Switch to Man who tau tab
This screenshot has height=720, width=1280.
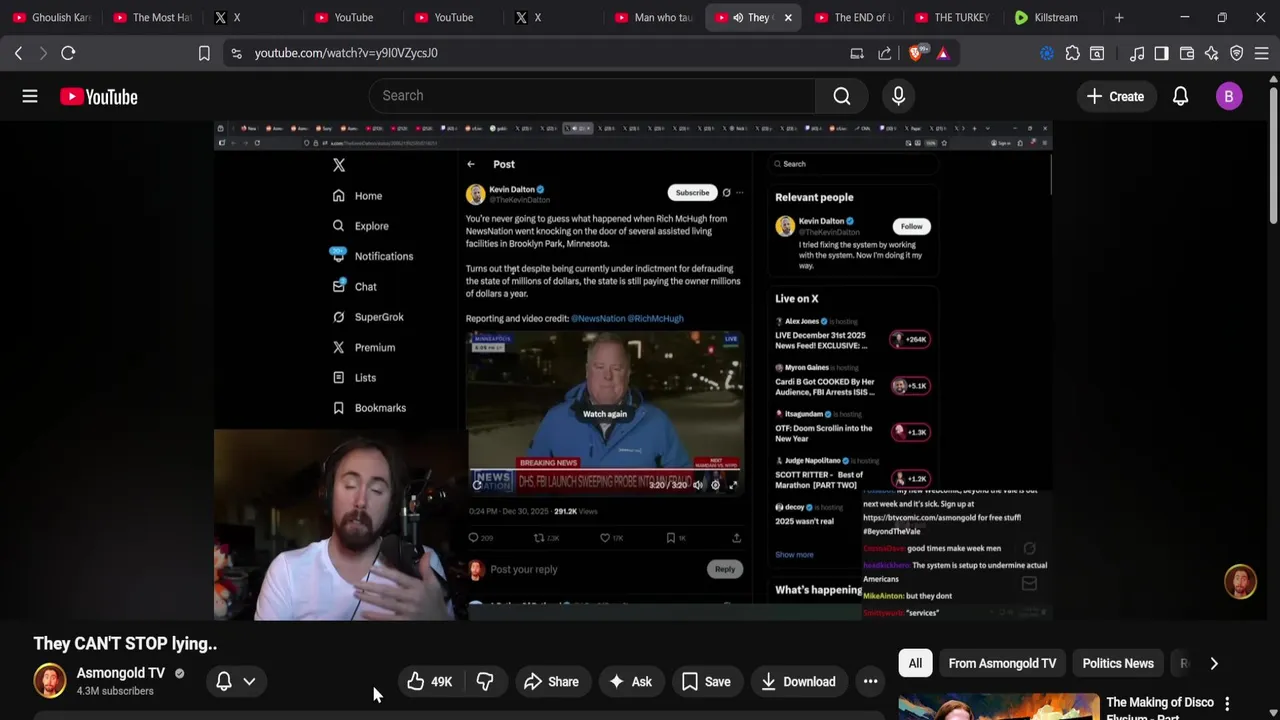(x=654, y=17)
